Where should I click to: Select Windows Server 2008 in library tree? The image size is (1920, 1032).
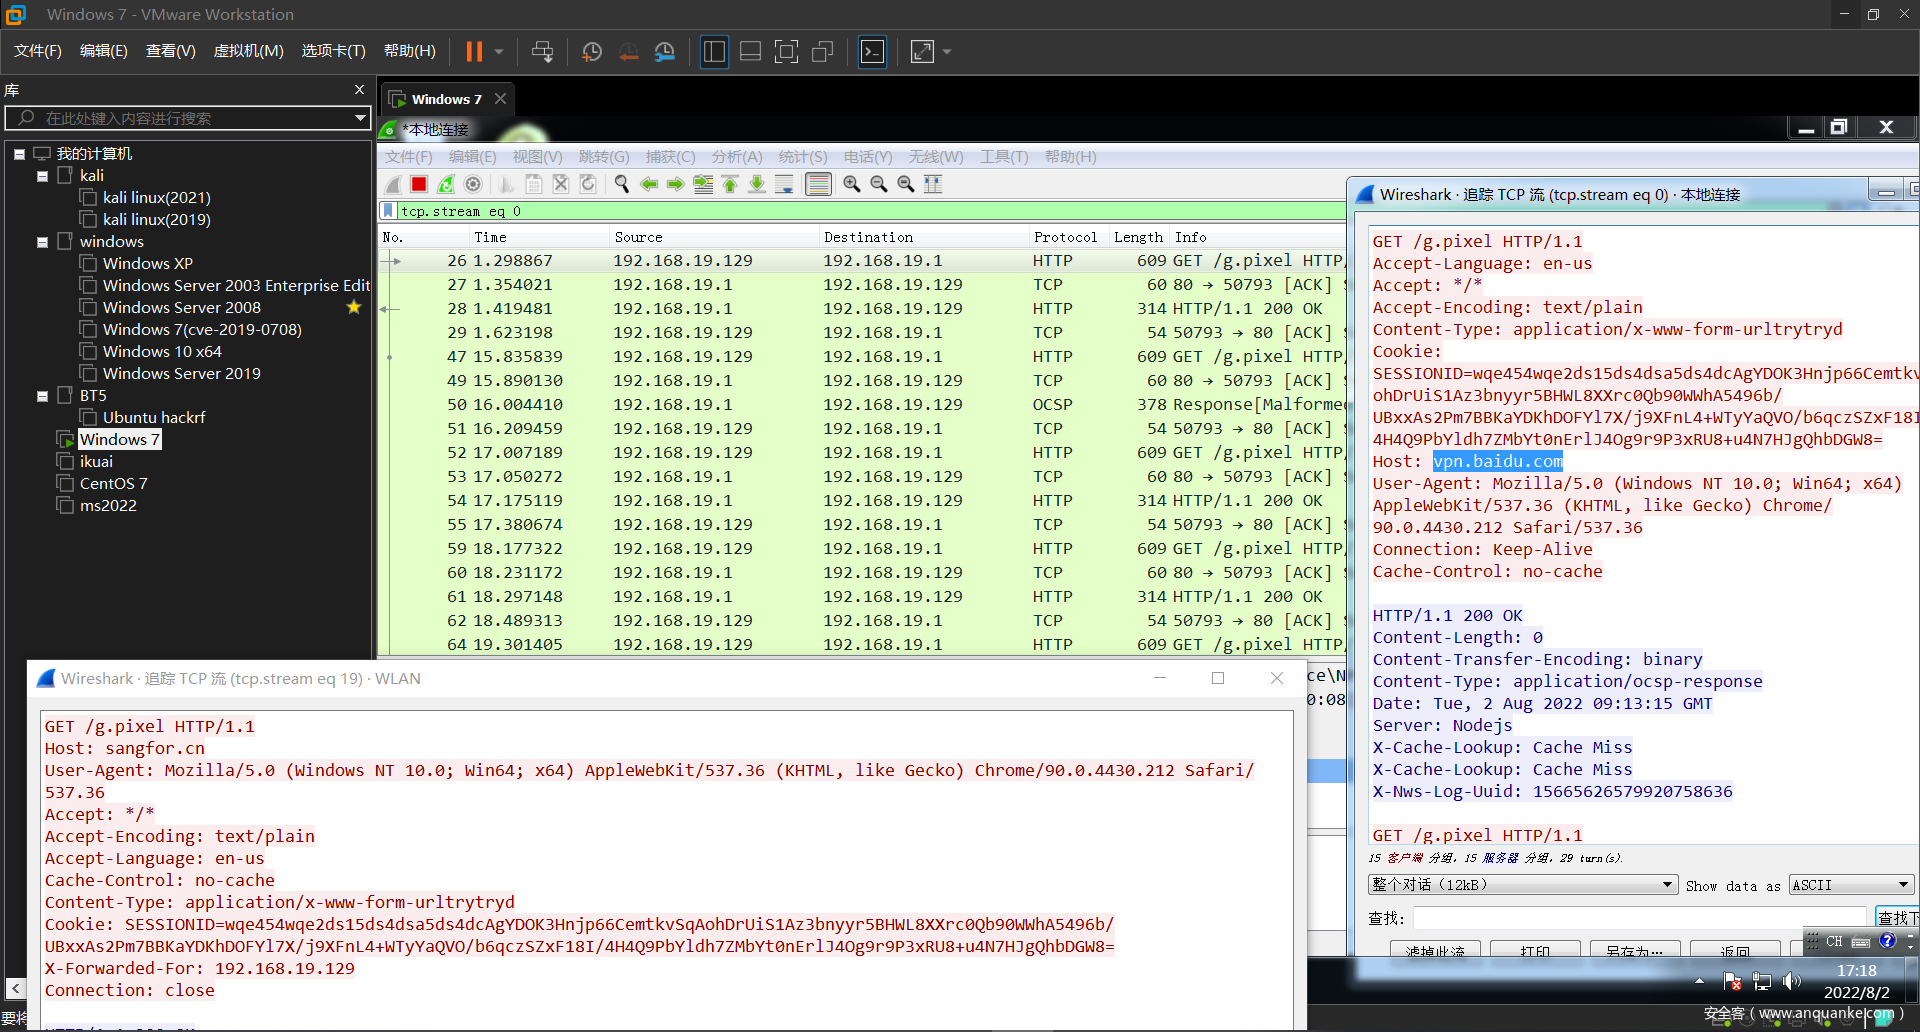pos(181,308)
